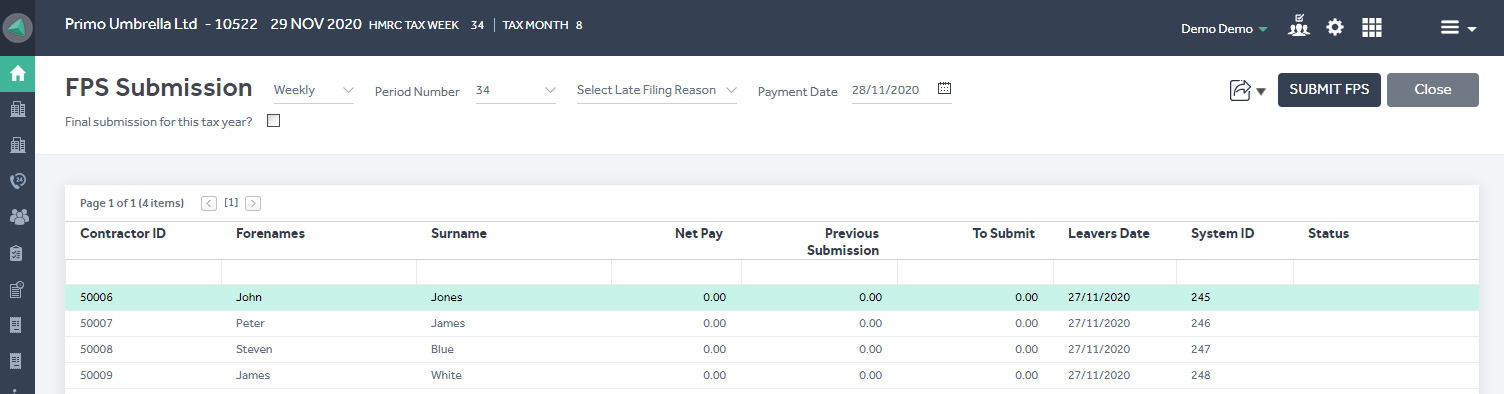Expand the Weekly frequency dropdown
Viewport: 1504px width, 394px height.
pyautogui.click(x=314, y=90)
